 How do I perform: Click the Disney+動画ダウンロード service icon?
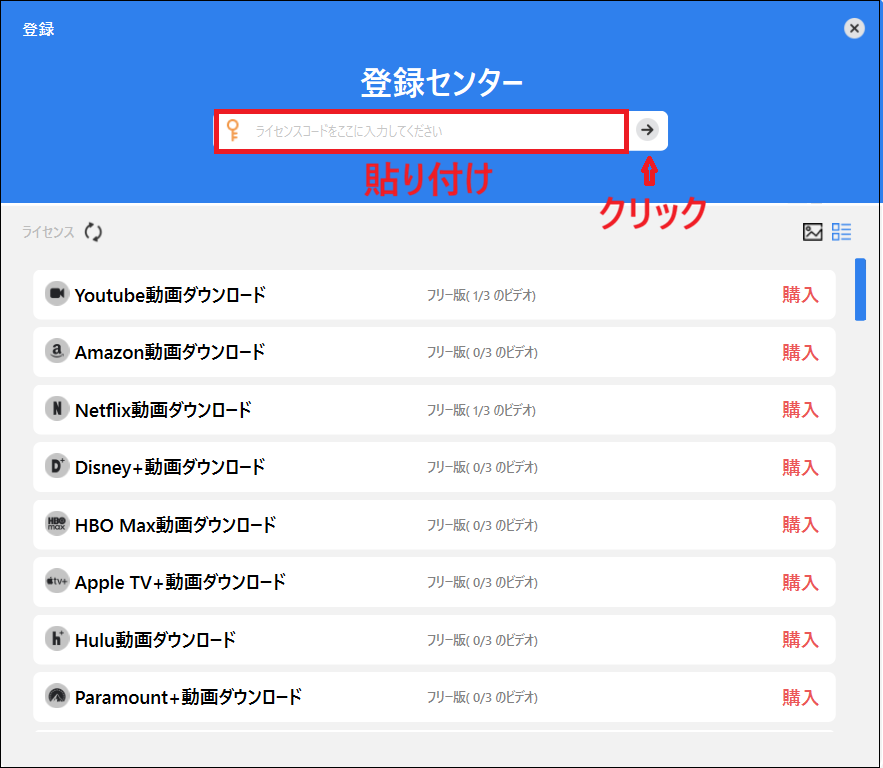click(x=57, y=467)
